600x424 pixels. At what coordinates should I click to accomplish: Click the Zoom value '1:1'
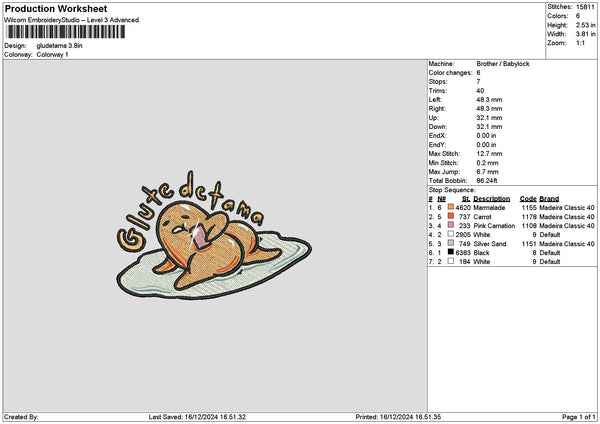click(x=580, y=43)
